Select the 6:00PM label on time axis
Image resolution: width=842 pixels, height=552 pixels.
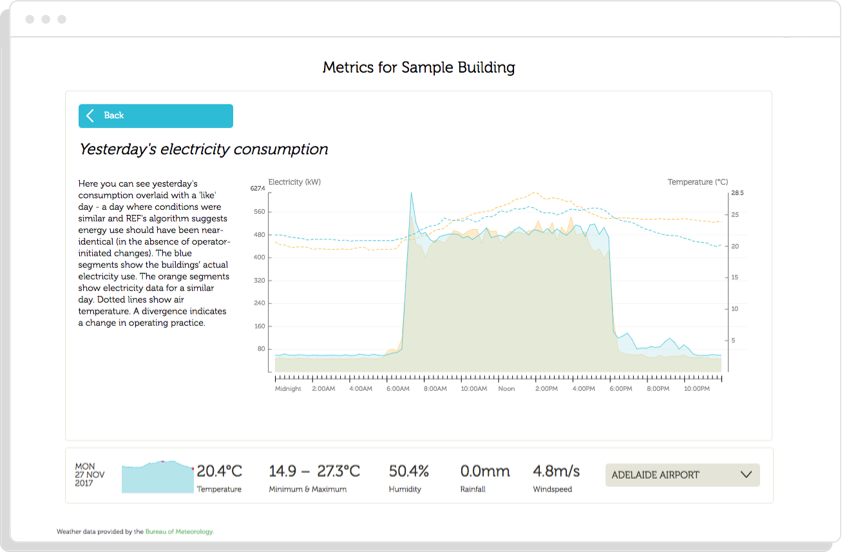(x=621, y=388)
